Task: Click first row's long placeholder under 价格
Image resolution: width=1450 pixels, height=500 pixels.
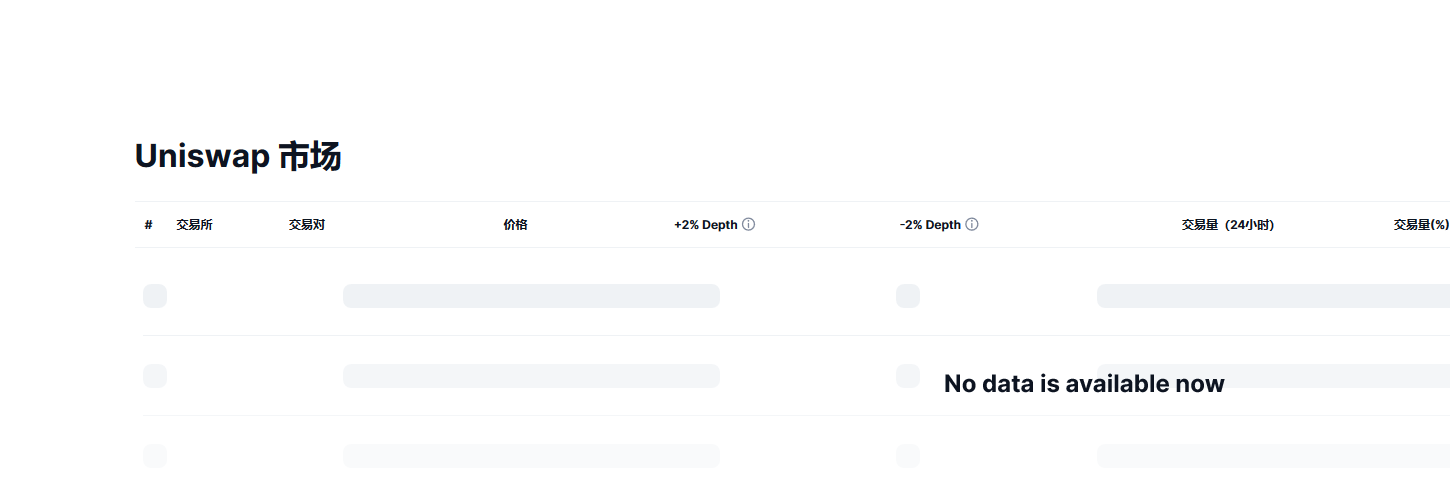Action: pos(531,296)
